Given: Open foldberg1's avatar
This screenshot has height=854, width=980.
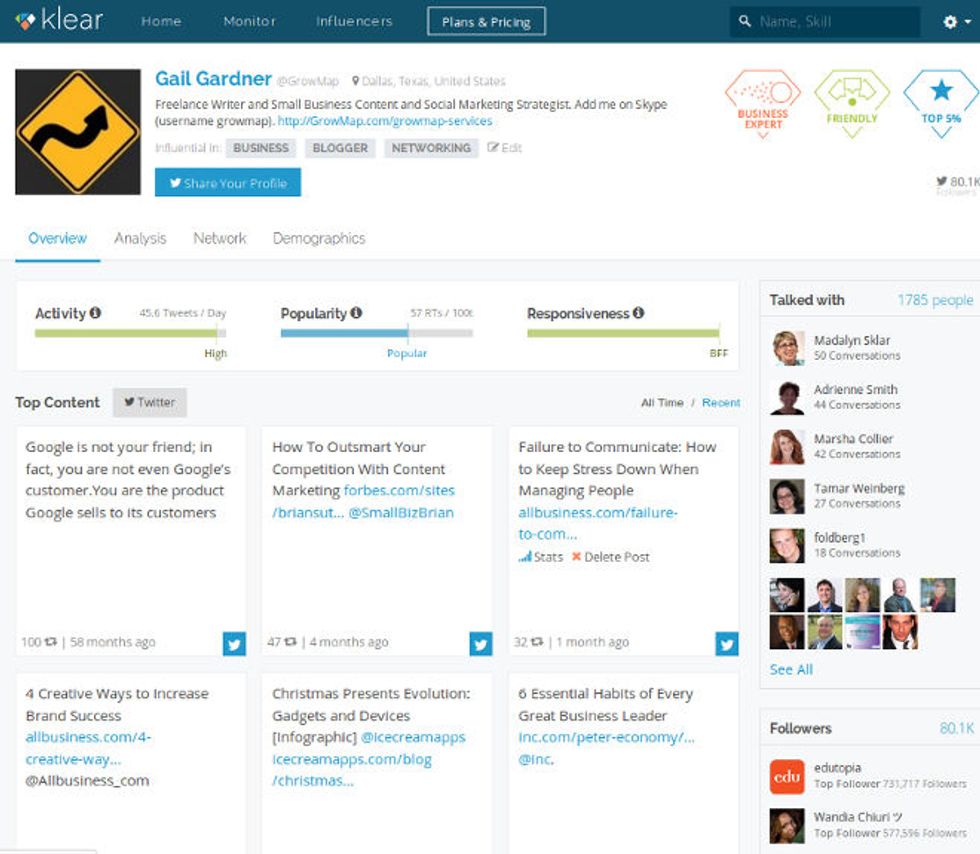Looking at the screenshot, I should (787, 545).
